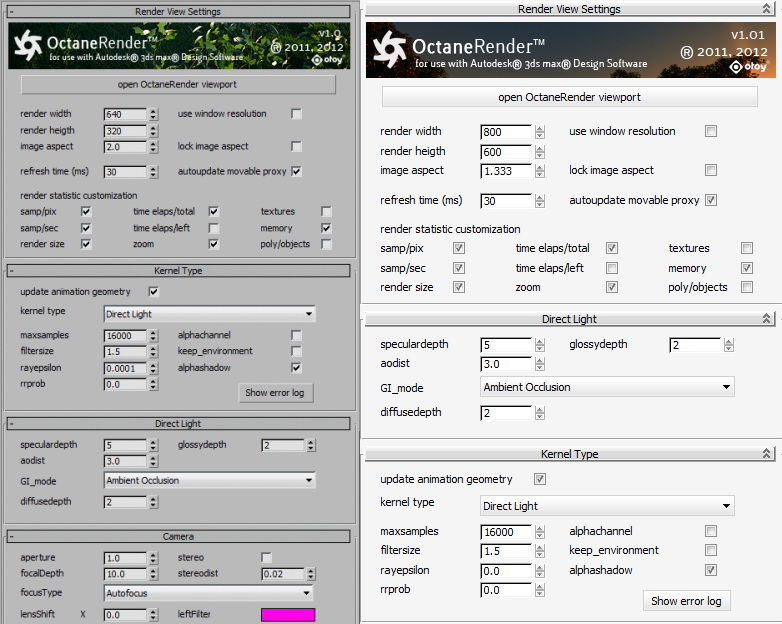
Task: Click right diffusedepth spinner arrows
Action: (540, 413)
